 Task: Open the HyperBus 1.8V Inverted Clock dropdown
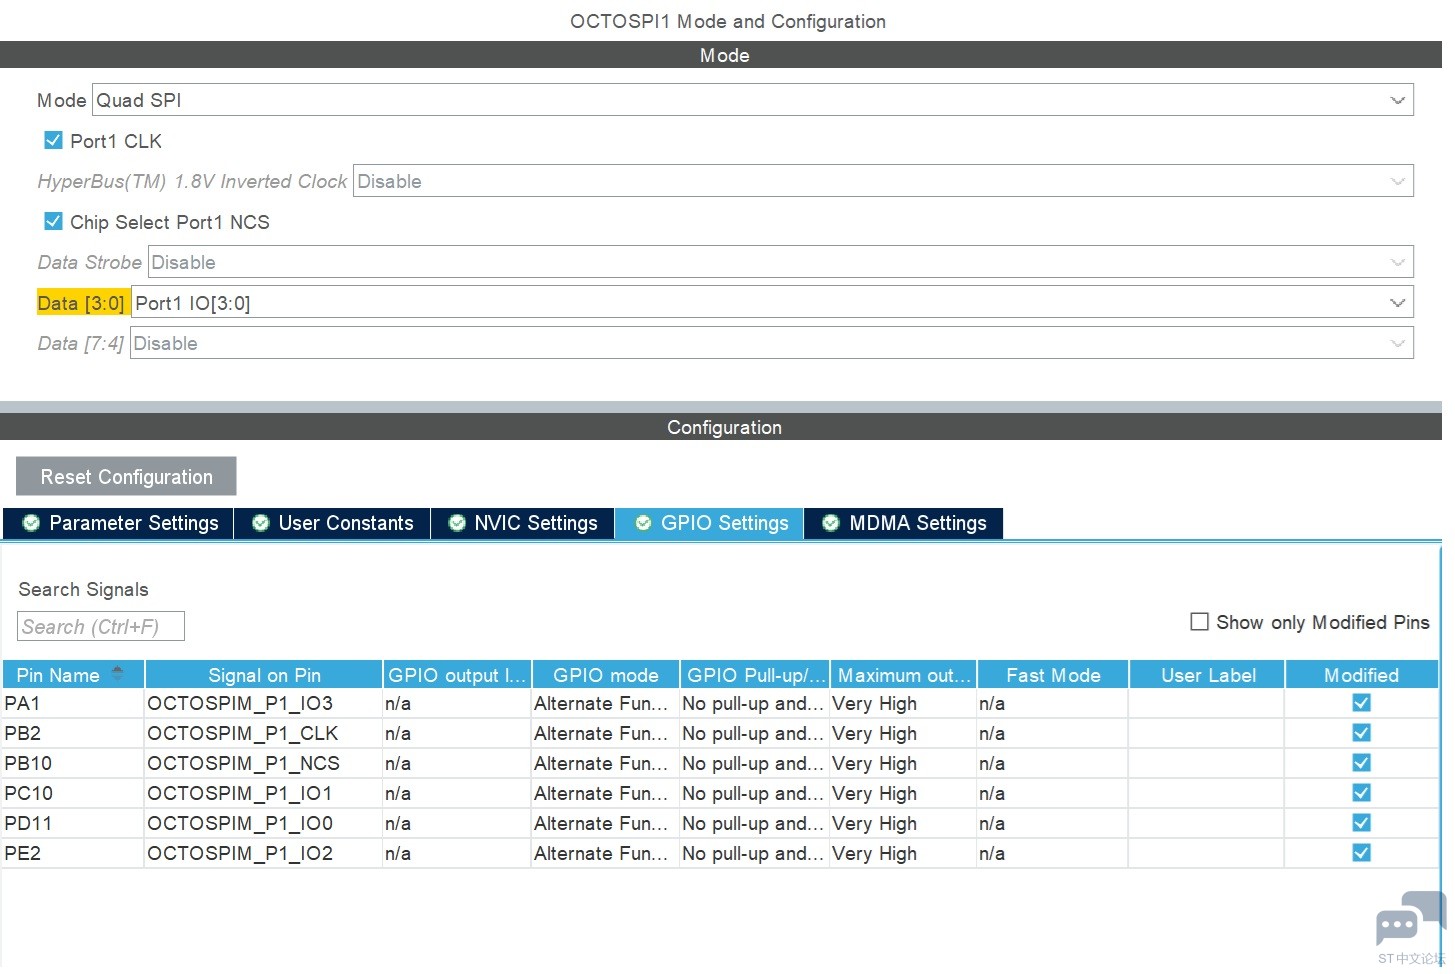882,181
